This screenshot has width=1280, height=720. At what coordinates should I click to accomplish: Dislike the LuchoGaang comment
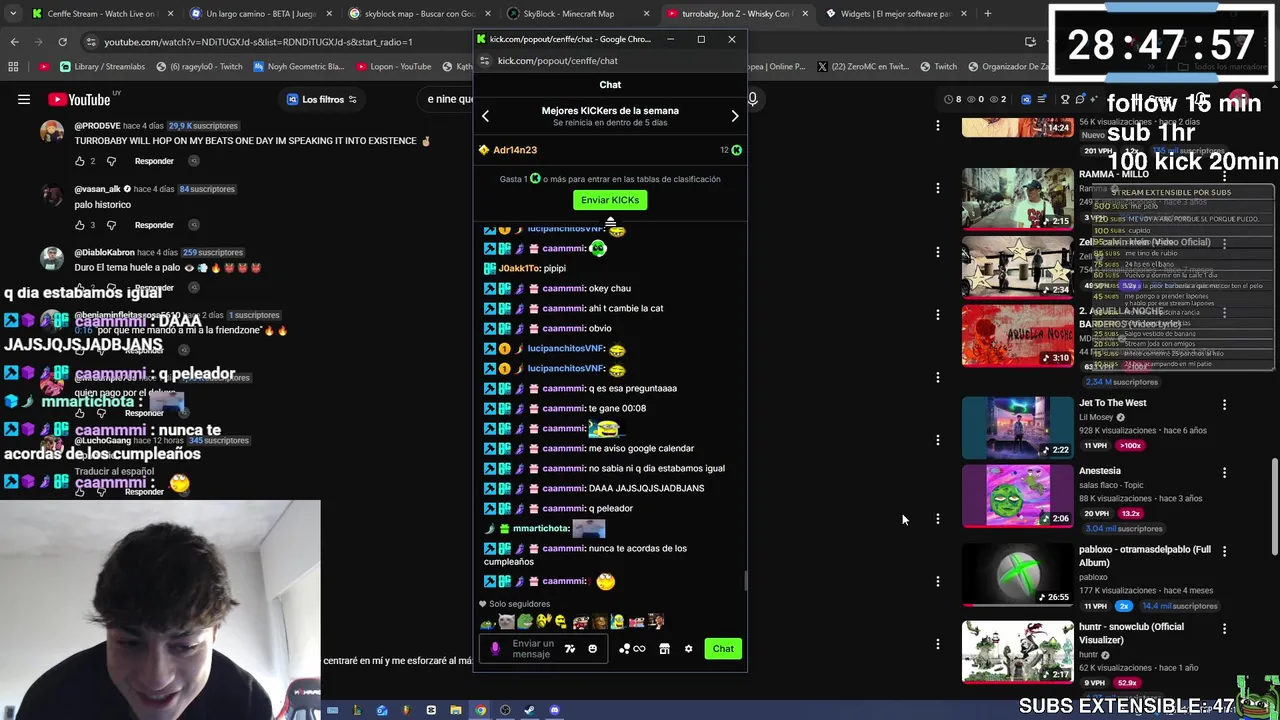(x=101, y=492)
